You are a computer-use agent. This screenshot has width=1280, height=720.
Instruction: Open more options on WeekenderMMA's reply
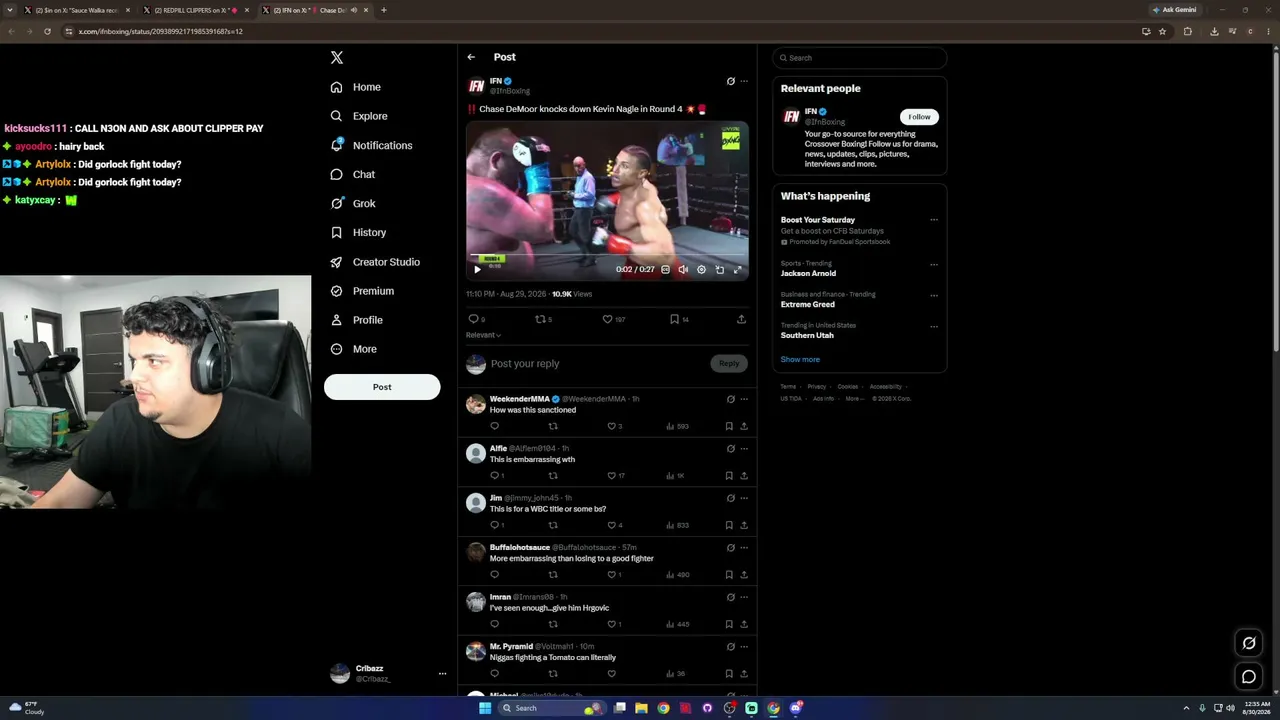point(744,399)
